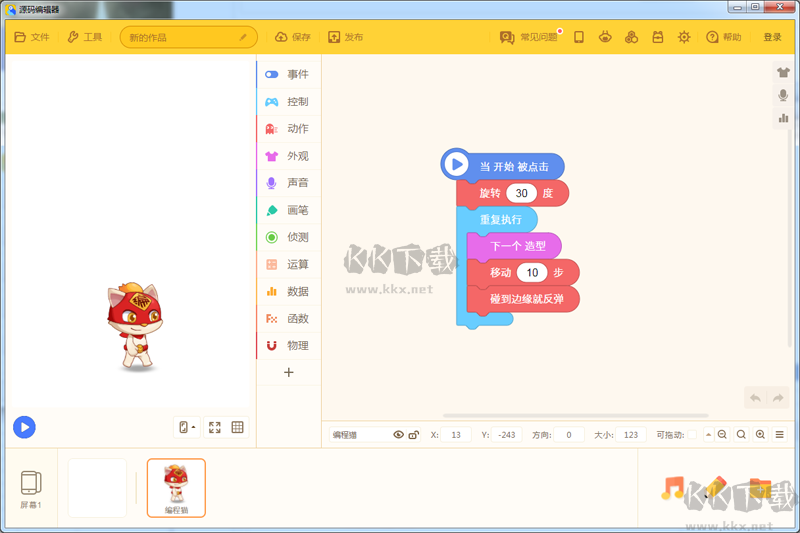800x533 pixels.
Task: Click the workspace horizontal scrollbar
Action: tap(576, 416)
